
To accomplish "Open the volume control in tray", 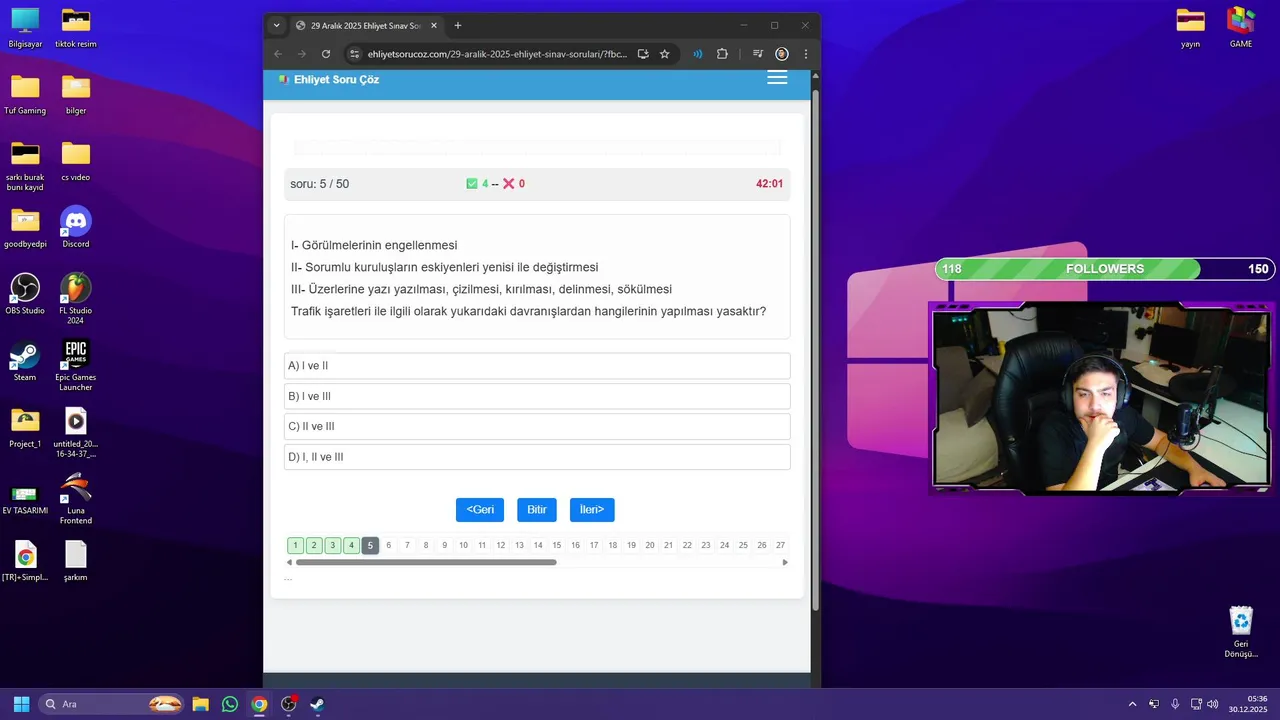I will [1213, 704].
